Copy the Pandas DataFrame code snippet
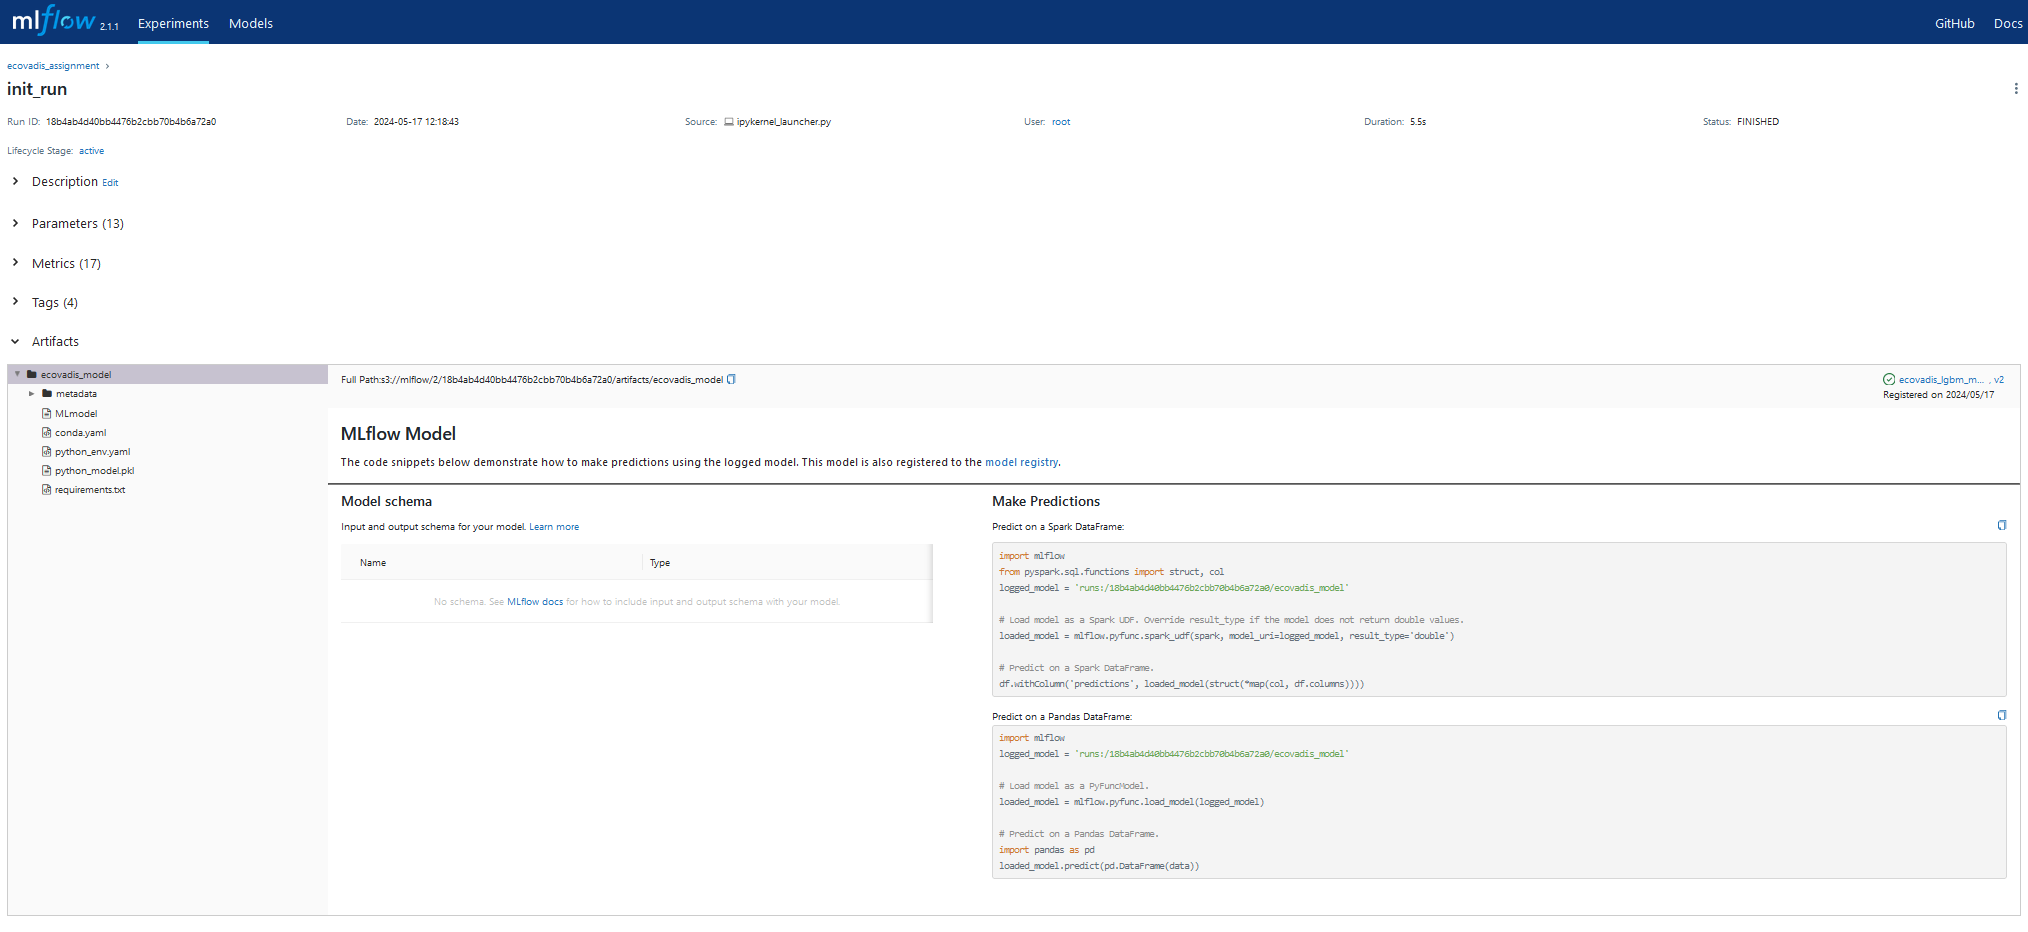 (2001, 715)
